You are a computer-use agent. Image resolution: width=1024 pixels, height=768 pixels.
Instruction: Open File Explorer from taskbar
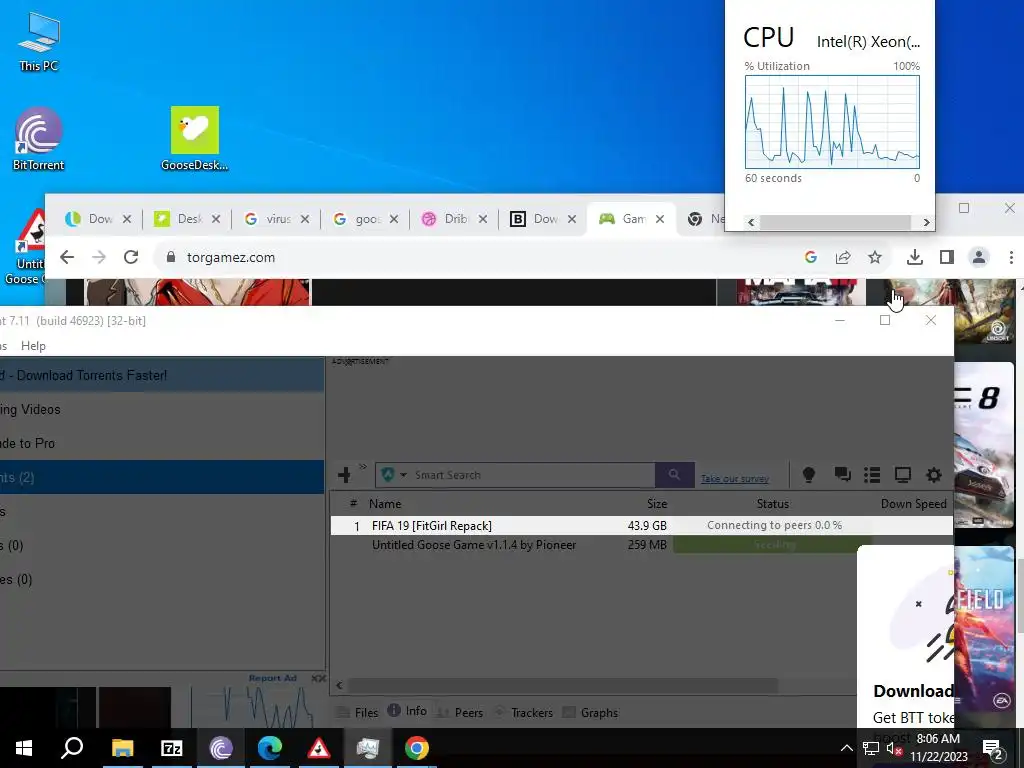coord(122,748)
